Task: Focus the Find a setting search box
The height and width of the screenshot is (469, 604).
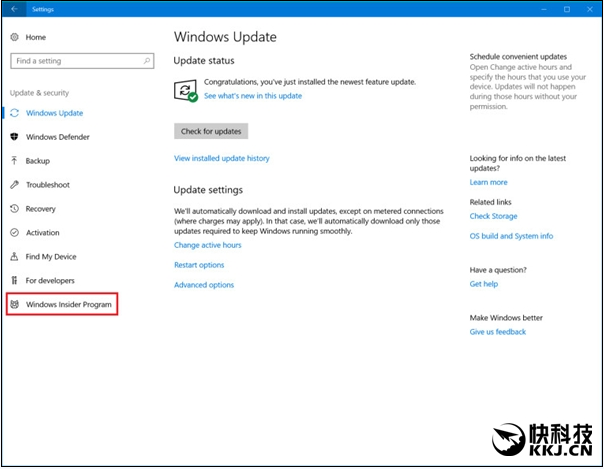Action: click(x=82, y=61)
